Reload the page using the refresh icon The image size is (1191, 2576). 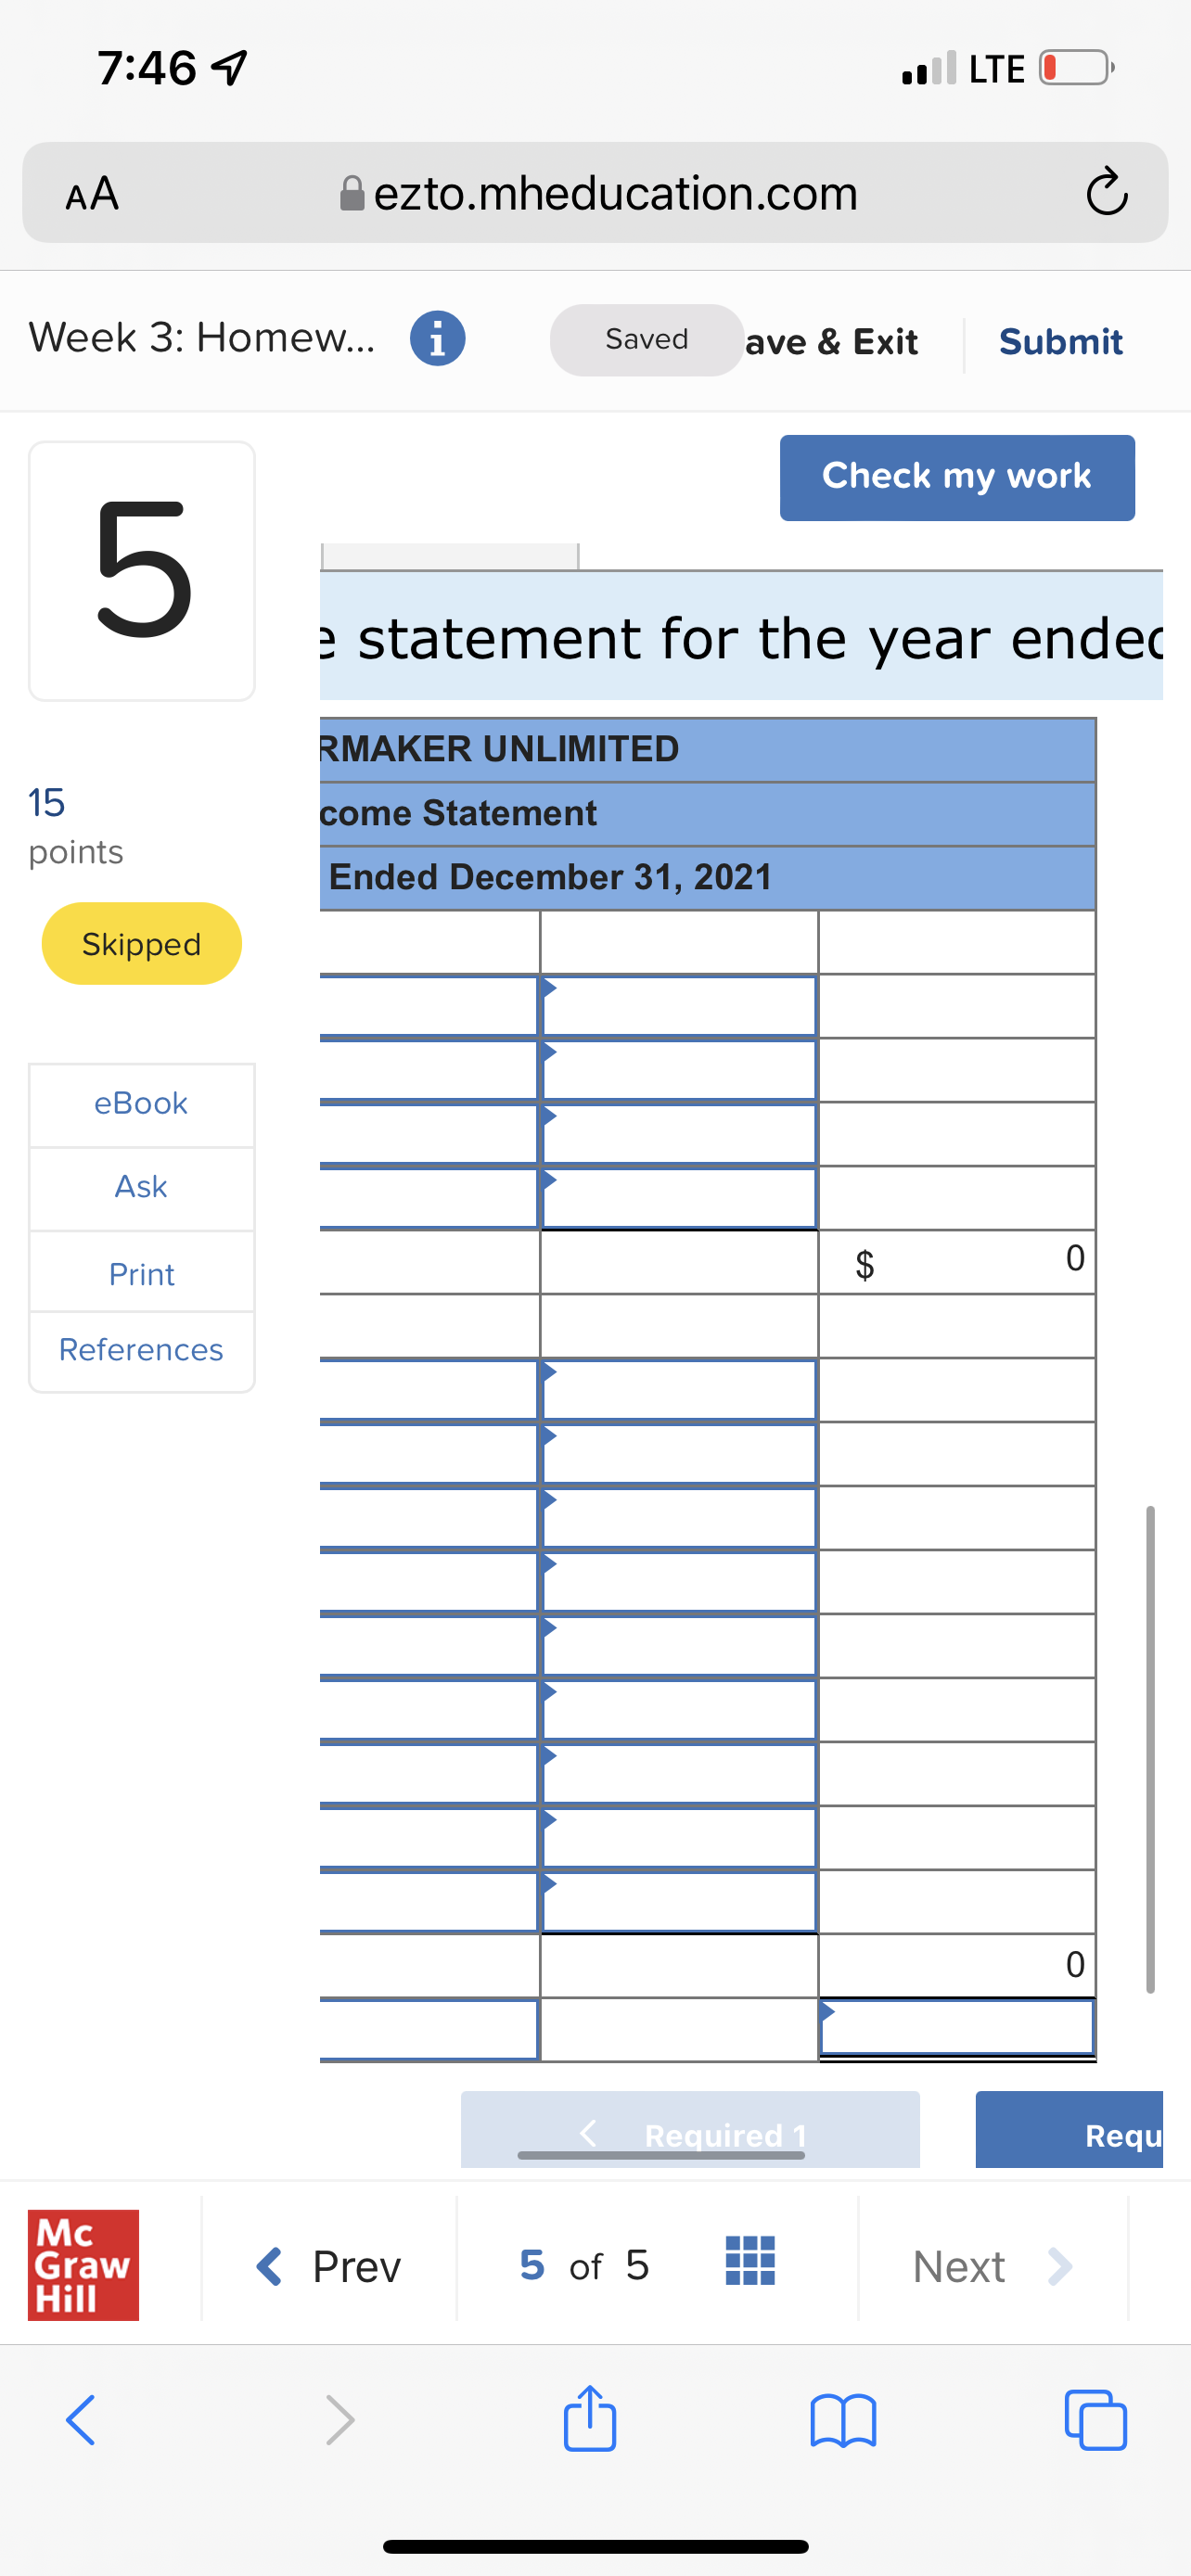click(1107, 192)
